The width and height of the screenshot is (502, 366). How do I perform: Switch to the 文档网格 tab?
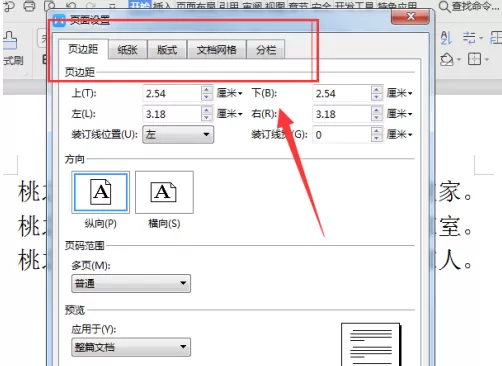pyautogui.click(x=217, y=50)
